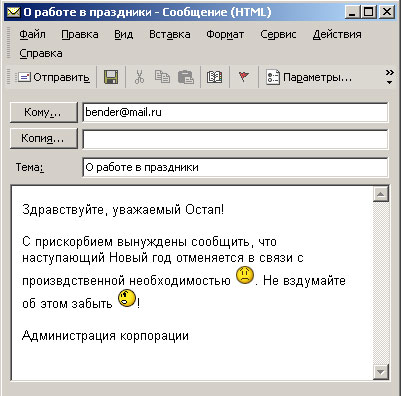Click the paste clipboard icon
Screen dimensions: 401x396
[186, 77]
